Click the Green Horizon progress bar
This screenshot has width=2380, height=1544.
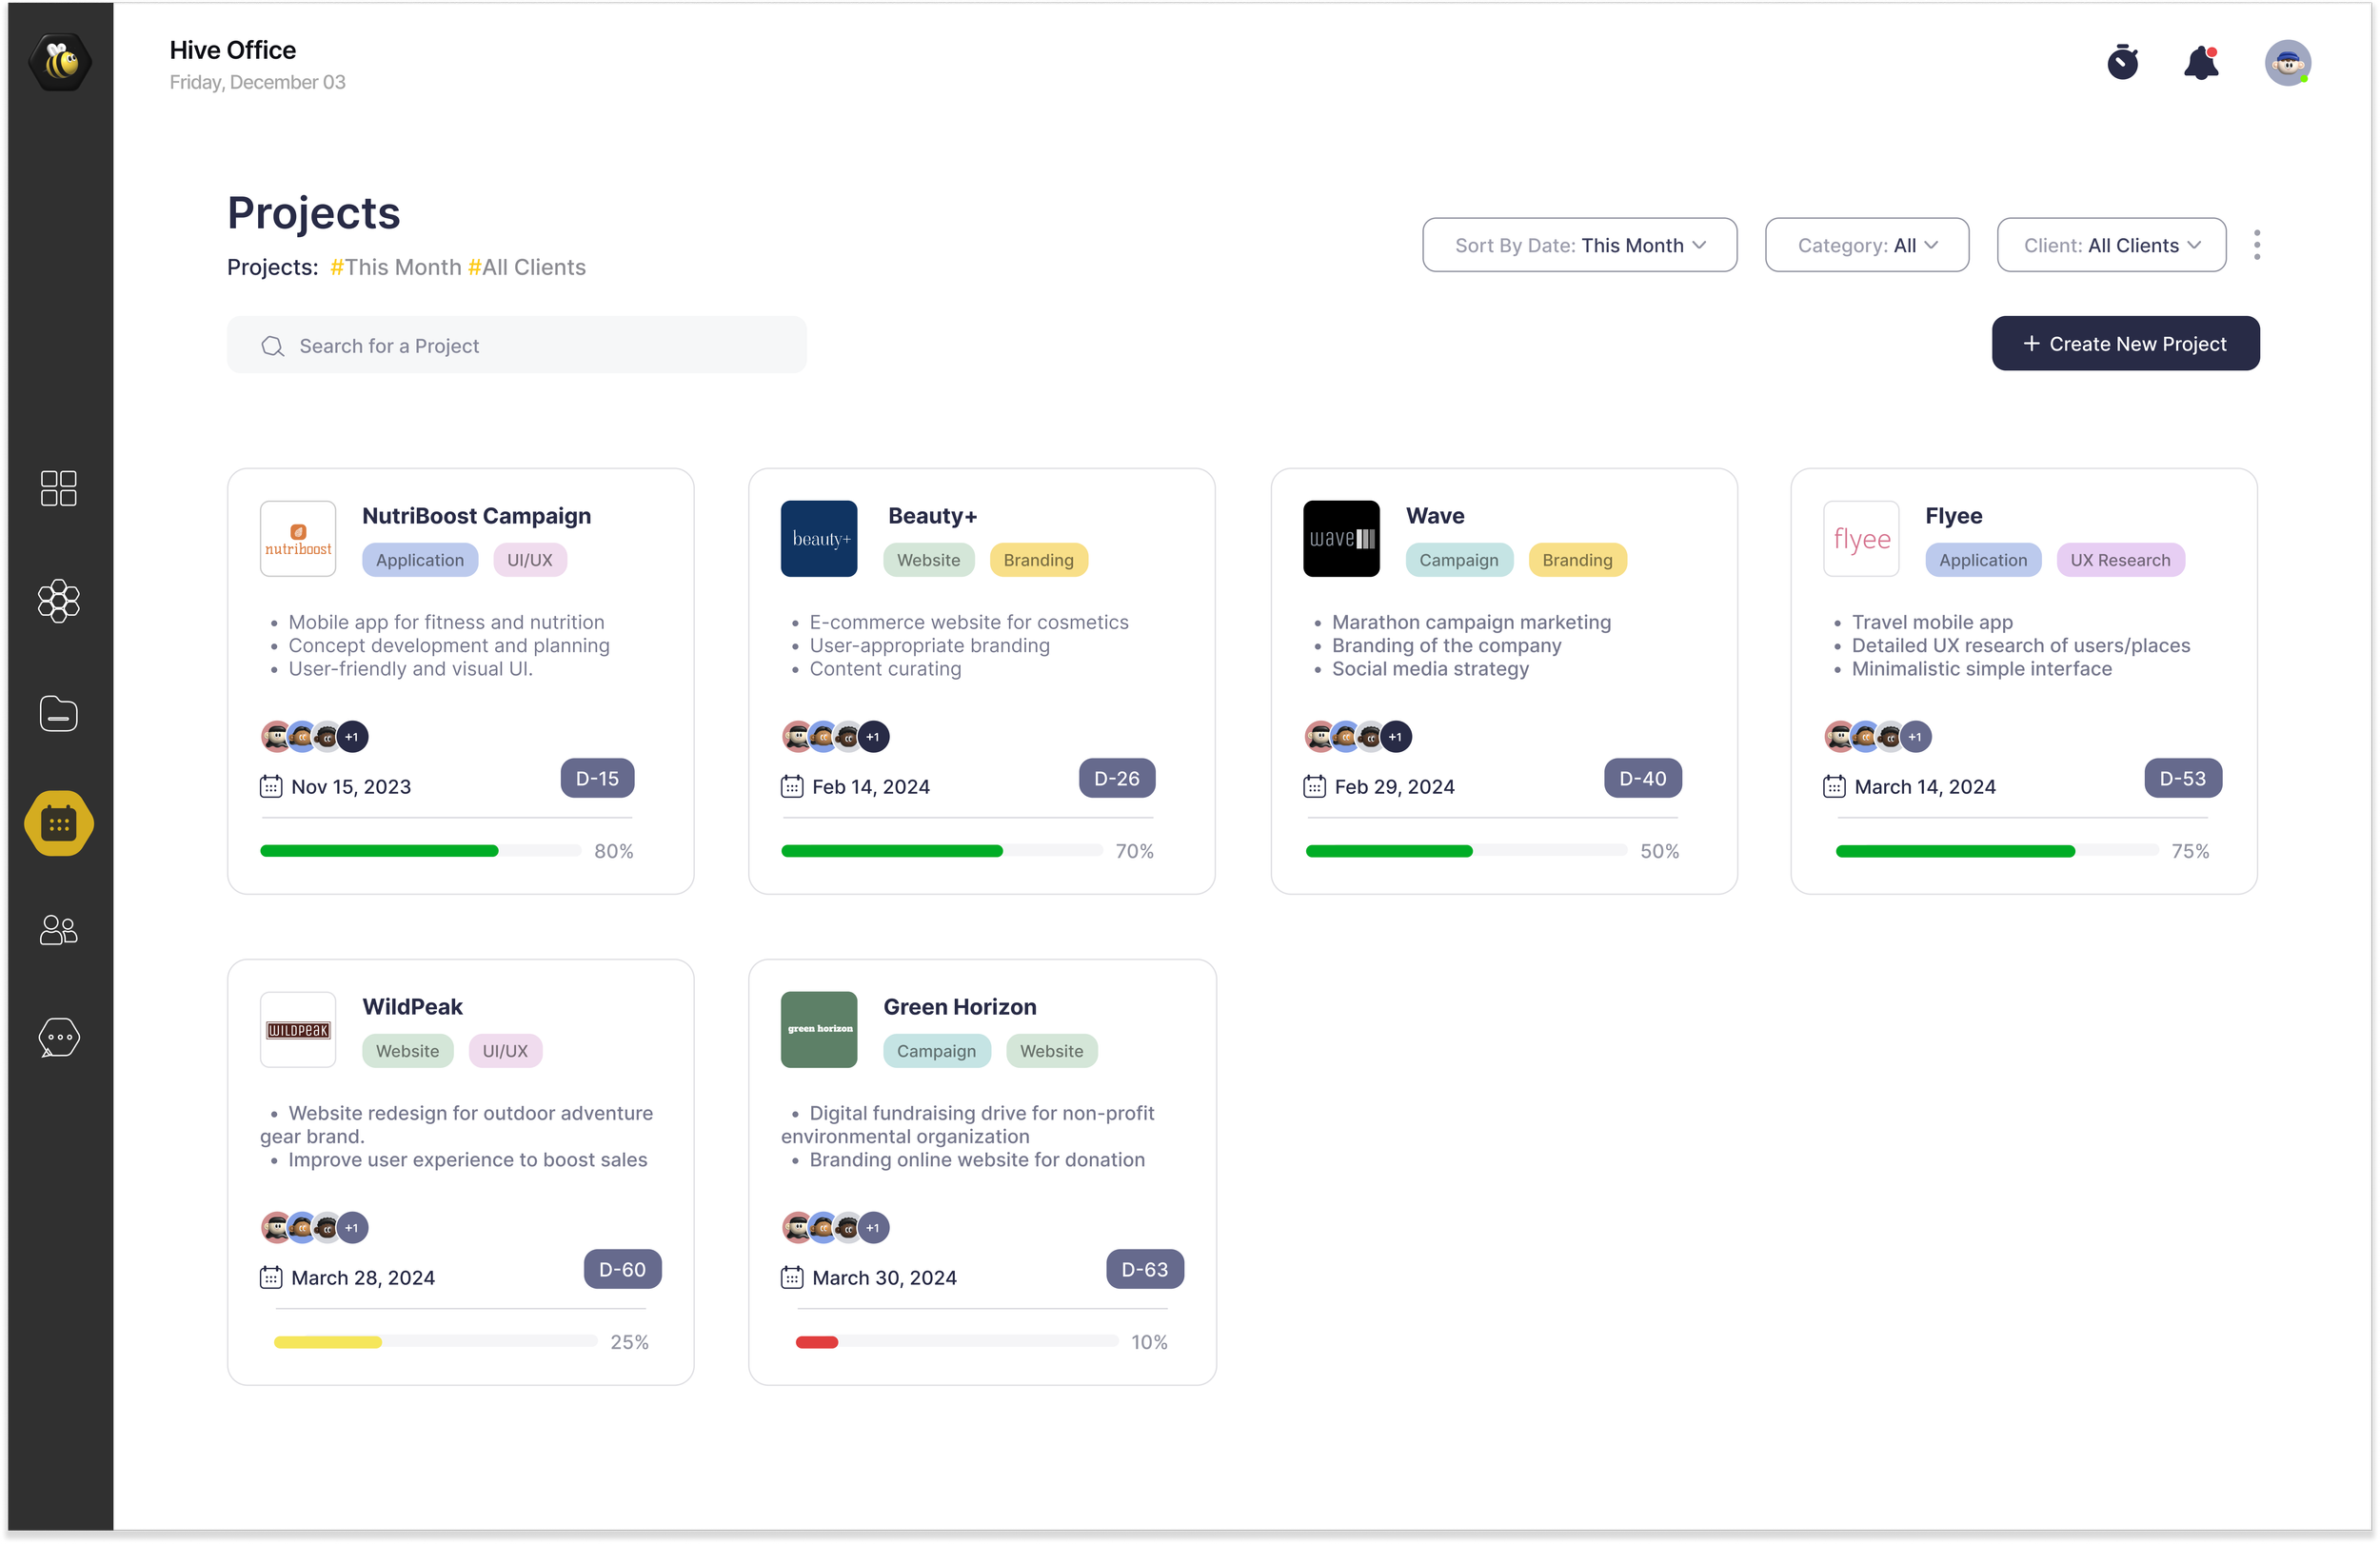(956, 1342)
